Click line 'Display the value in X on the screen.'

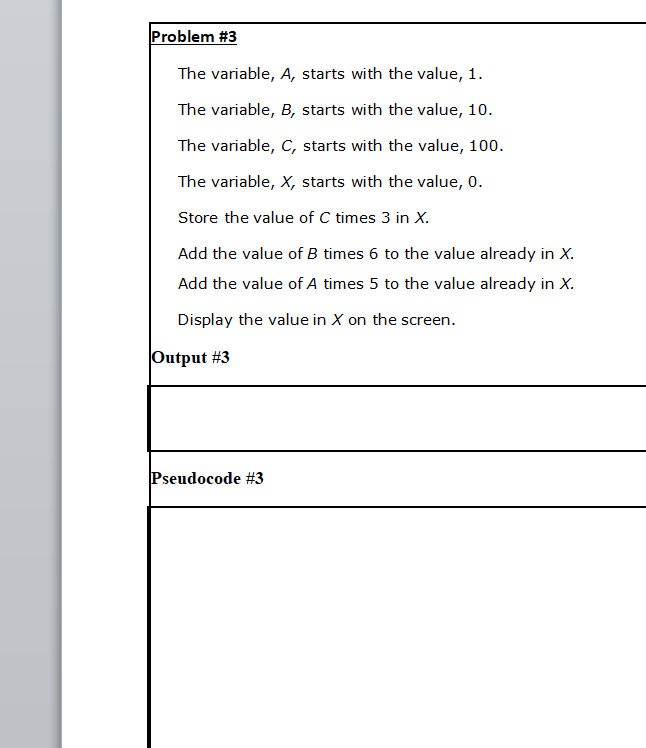pos(316,320)
